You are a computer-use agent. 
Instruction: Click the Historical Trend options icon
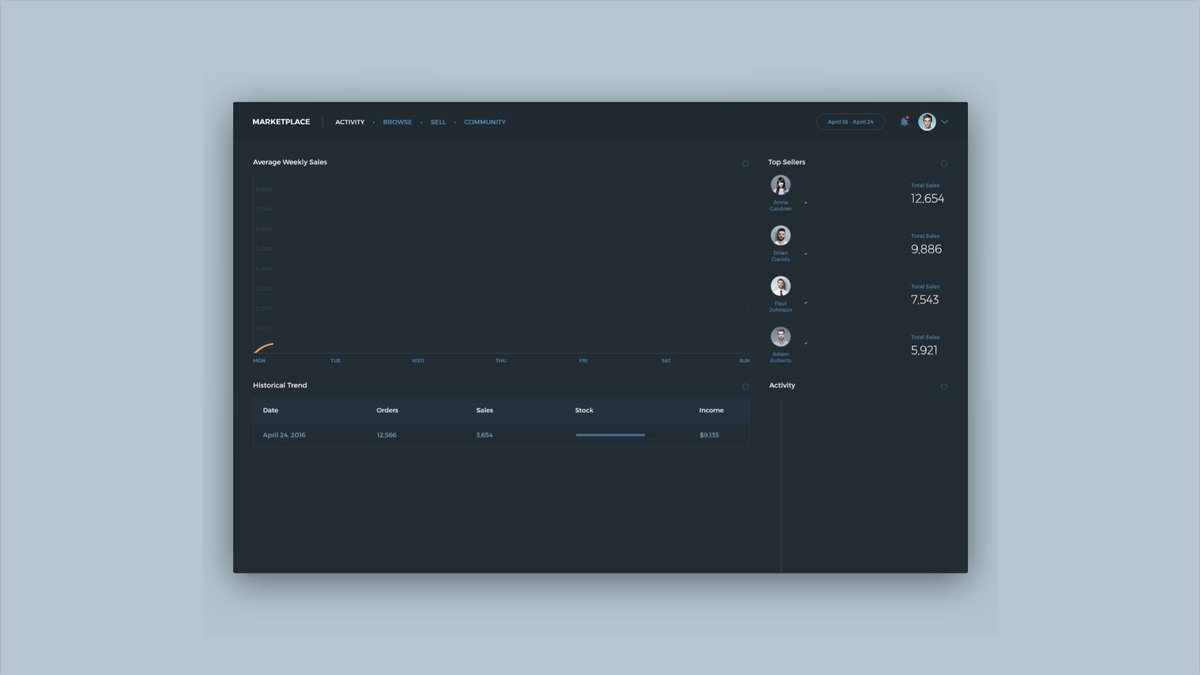coord(745,386)
